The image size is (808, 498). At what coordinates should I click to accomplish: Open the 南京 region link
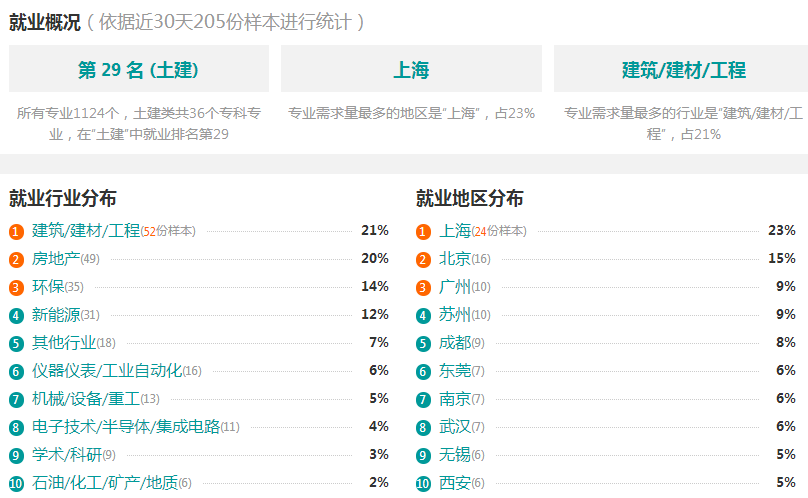click(x=455, y=399)
